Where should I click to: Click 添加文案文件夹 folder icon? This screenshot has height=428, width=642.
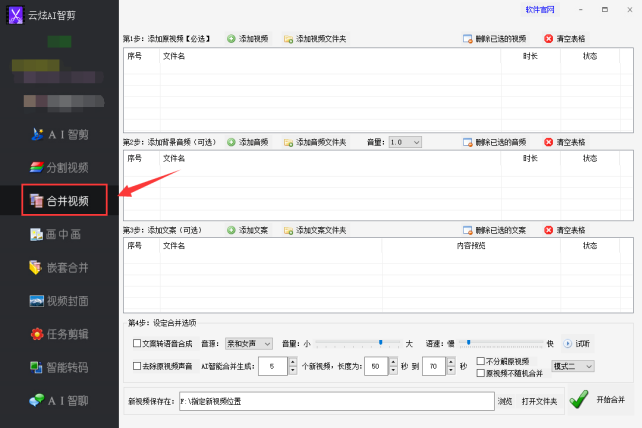click(x=289, y=231)
